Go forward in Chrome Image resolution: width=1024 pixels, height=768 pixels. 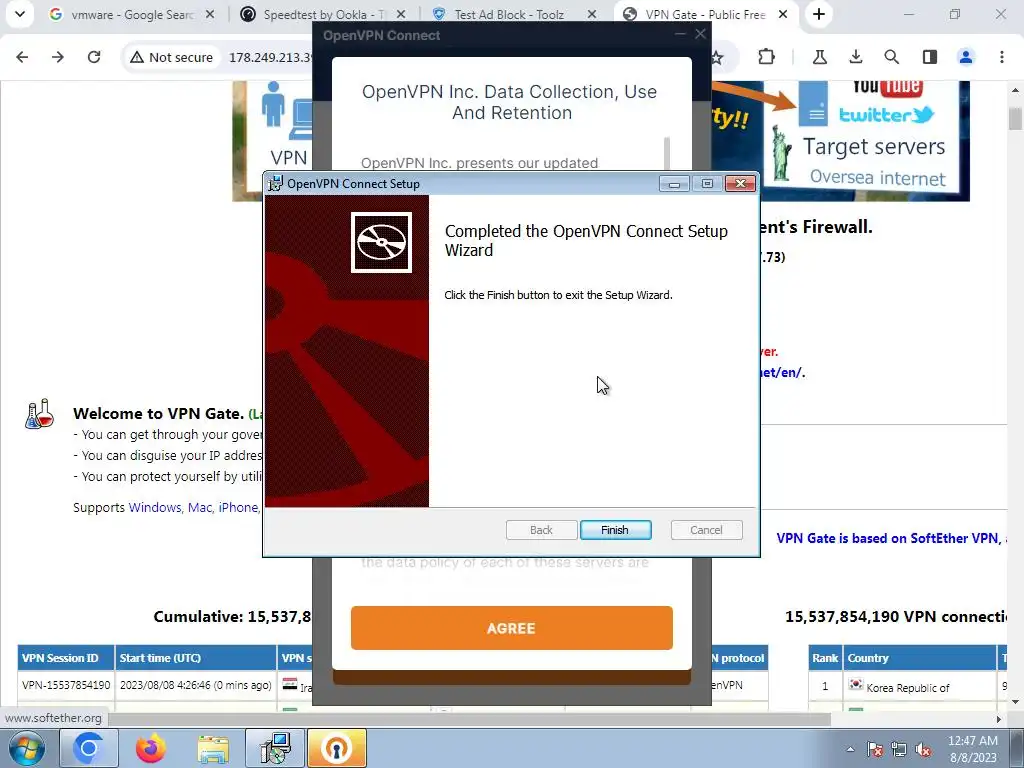[x=58, y=57]
